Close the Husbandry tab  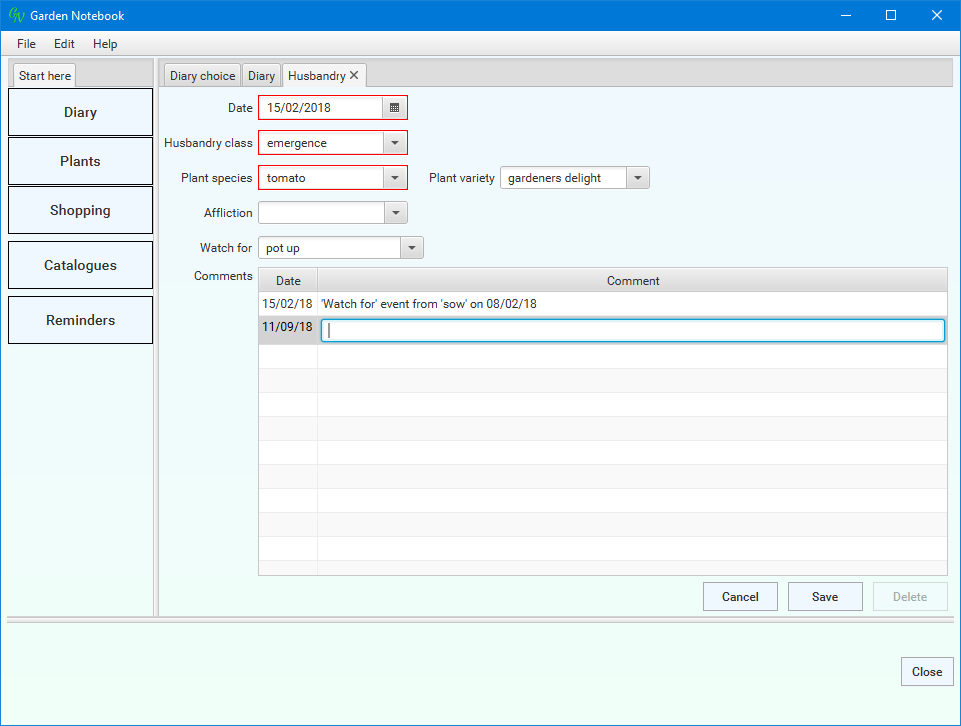coord(354,75)
